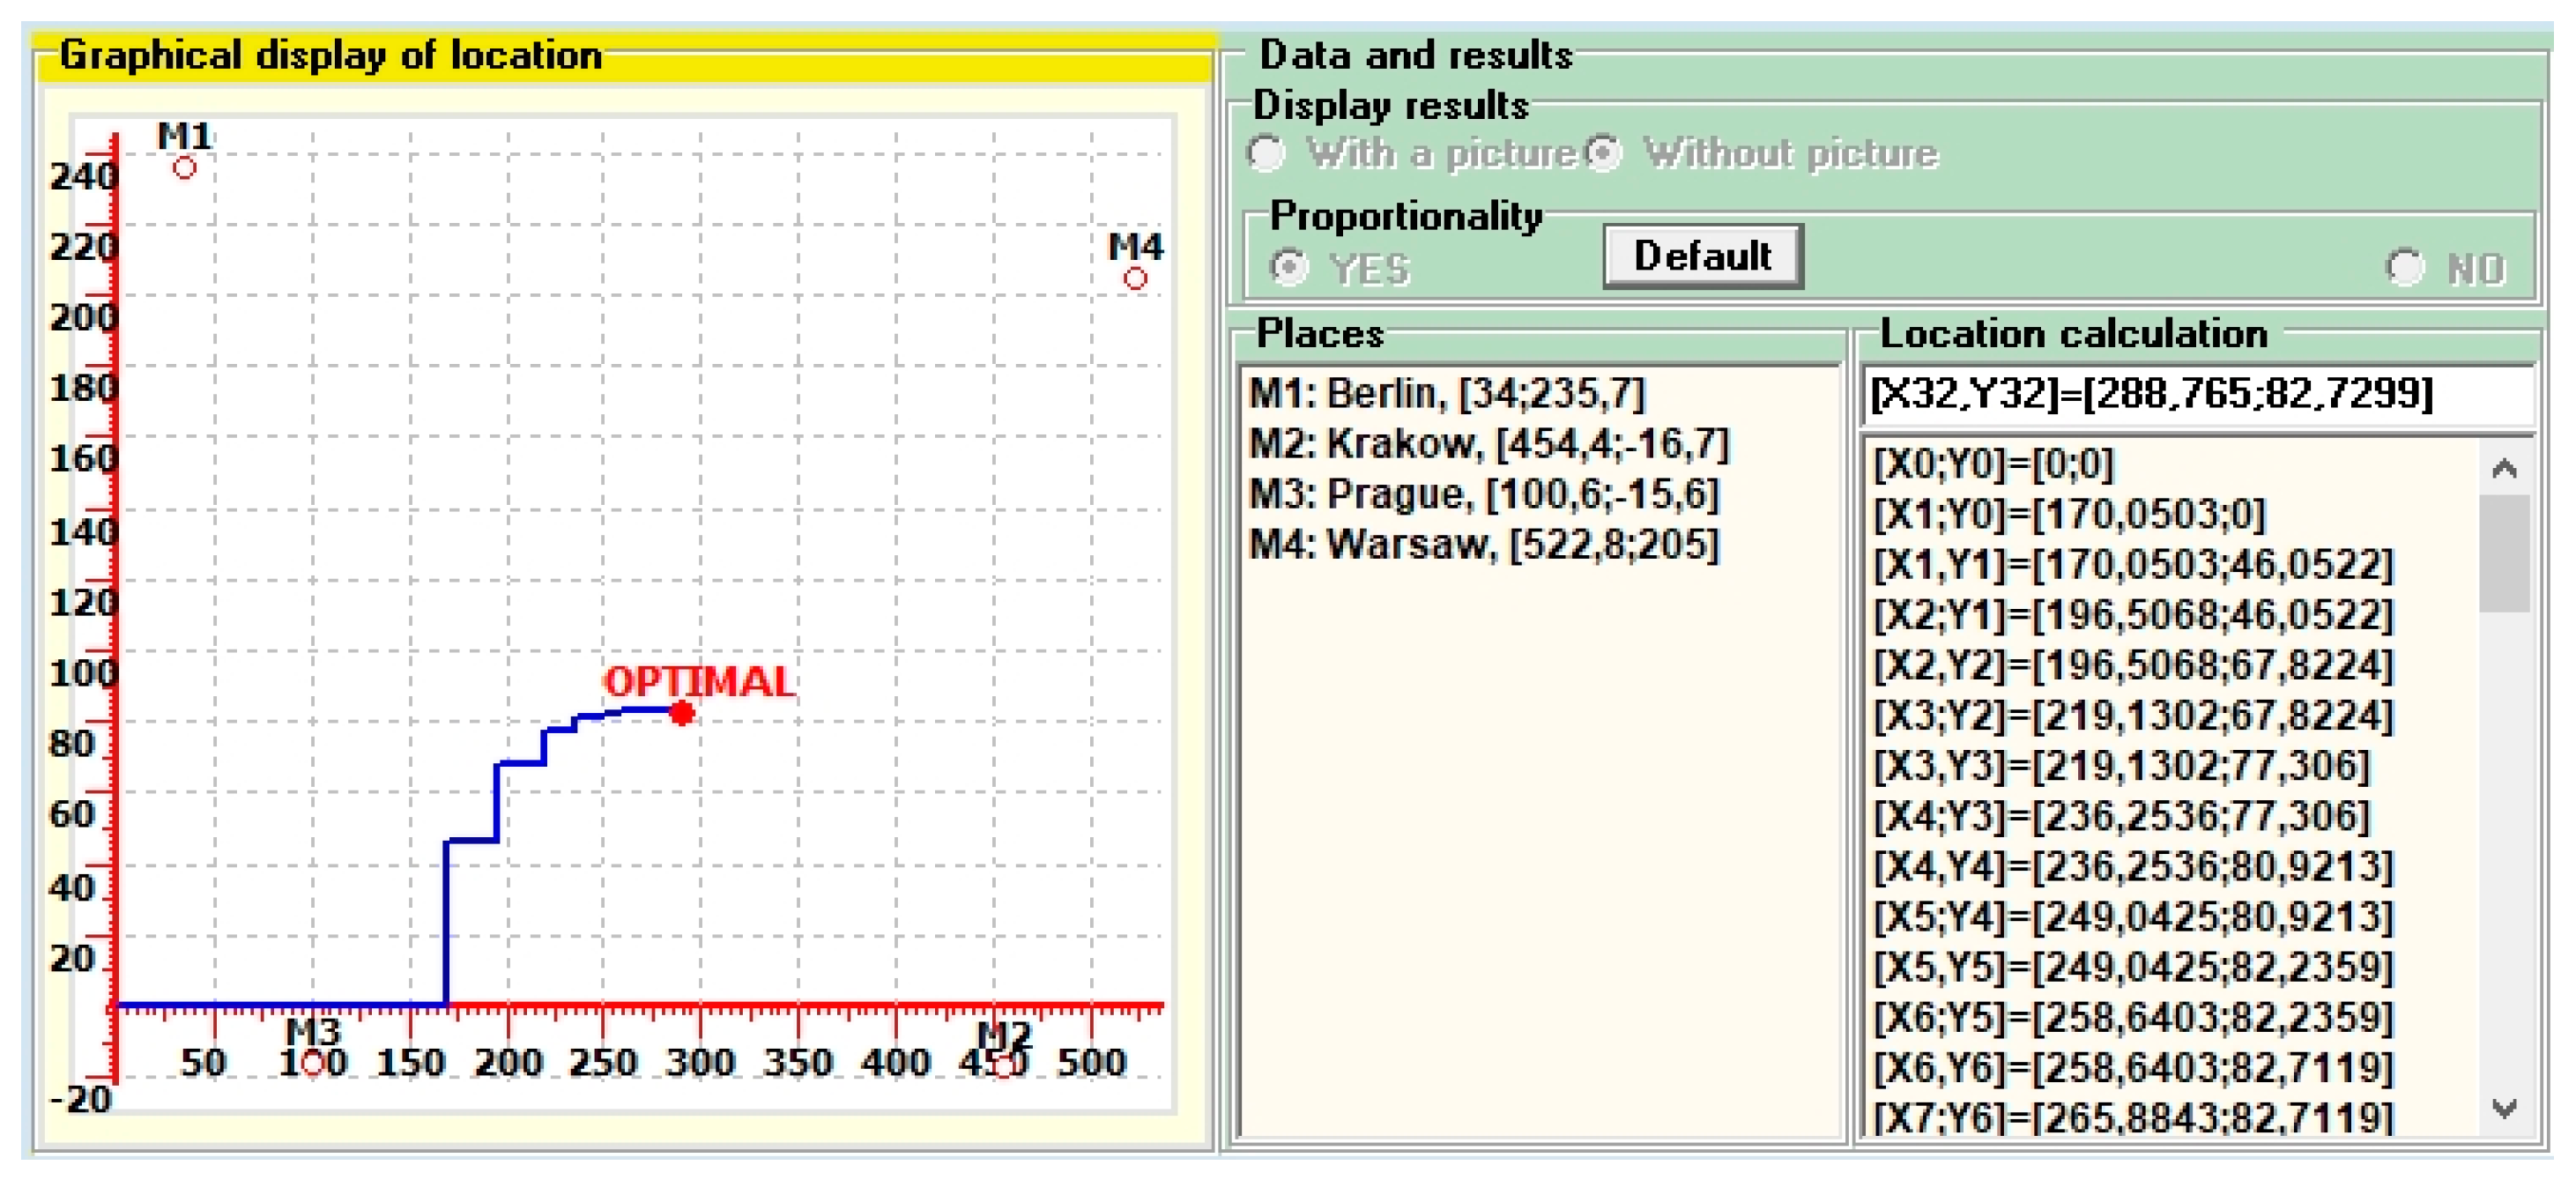Choose YES for Proportionality

tap(1289, 268)
